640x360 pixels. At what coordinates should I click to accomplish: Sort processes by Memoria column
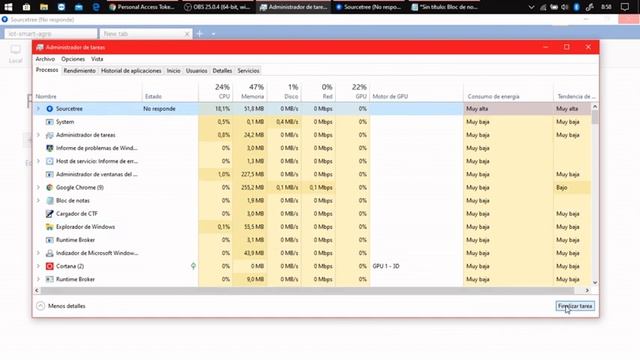250,91
